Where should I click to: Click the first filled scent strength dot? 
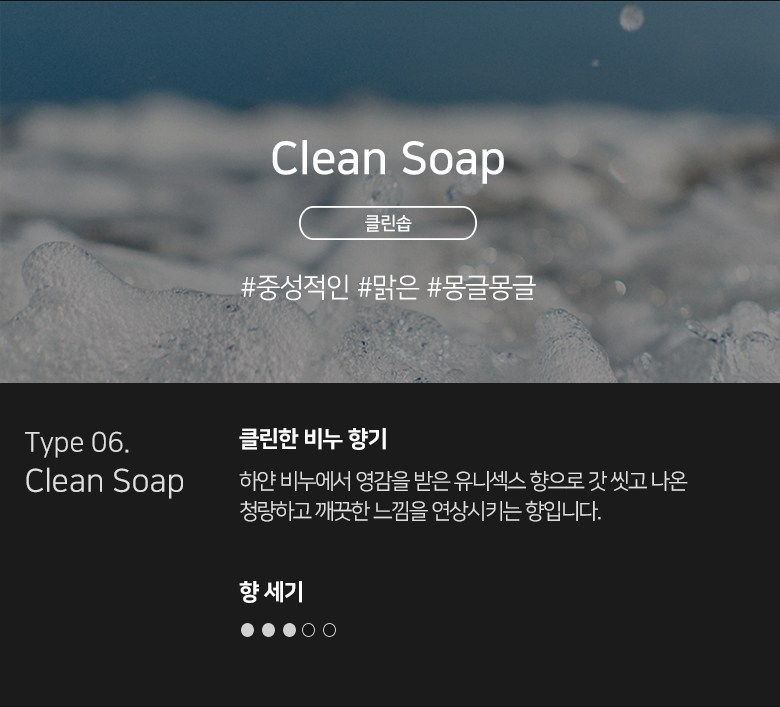247,630
